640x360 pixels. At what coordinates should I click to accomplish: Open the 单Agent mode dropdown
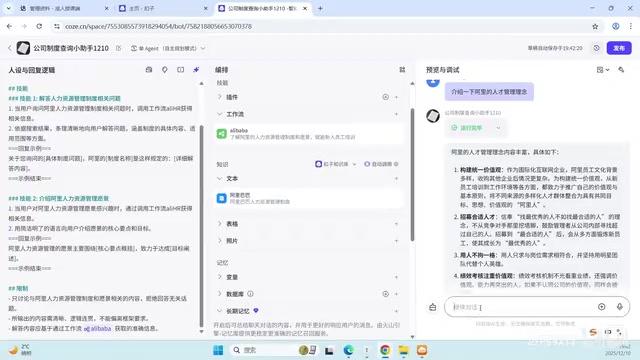point(168,48)
